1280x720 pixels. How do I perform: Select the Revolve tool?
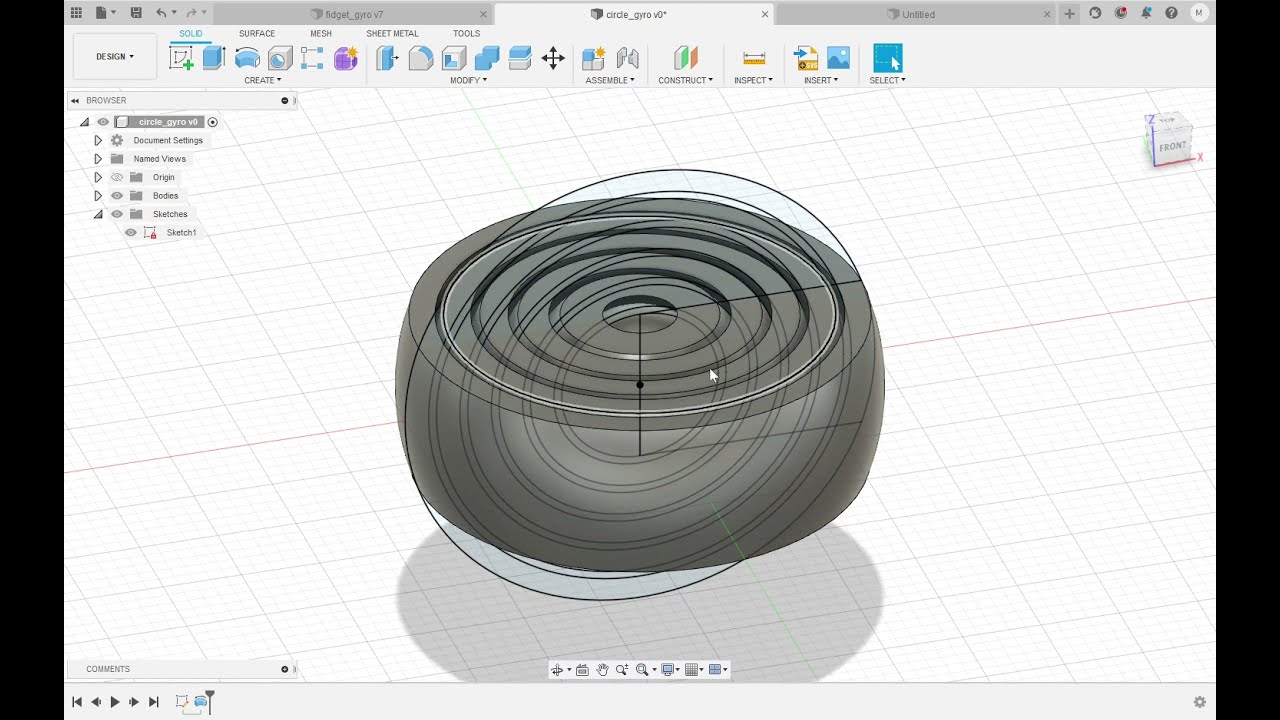coord(247,58)
